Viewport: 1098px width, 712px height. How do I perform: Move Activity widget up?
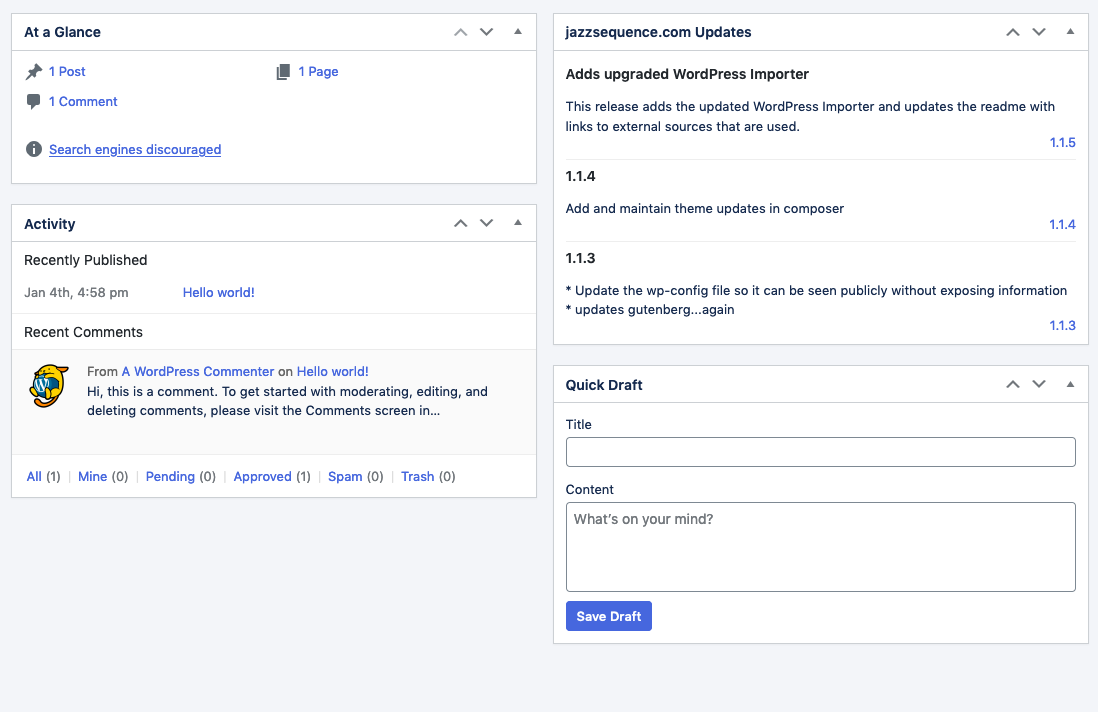[461, 224]
